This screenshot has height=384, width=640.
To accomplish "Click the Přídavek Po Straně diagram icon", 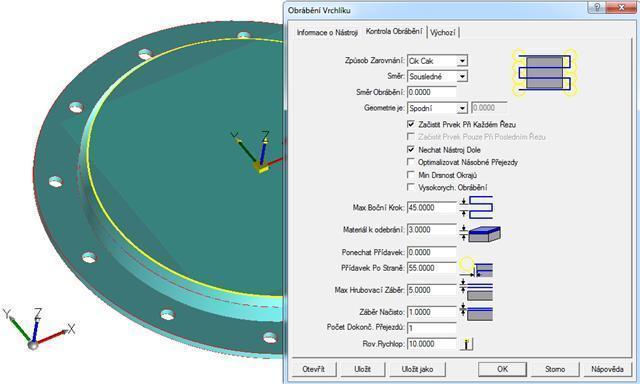I will pos(476,267).
